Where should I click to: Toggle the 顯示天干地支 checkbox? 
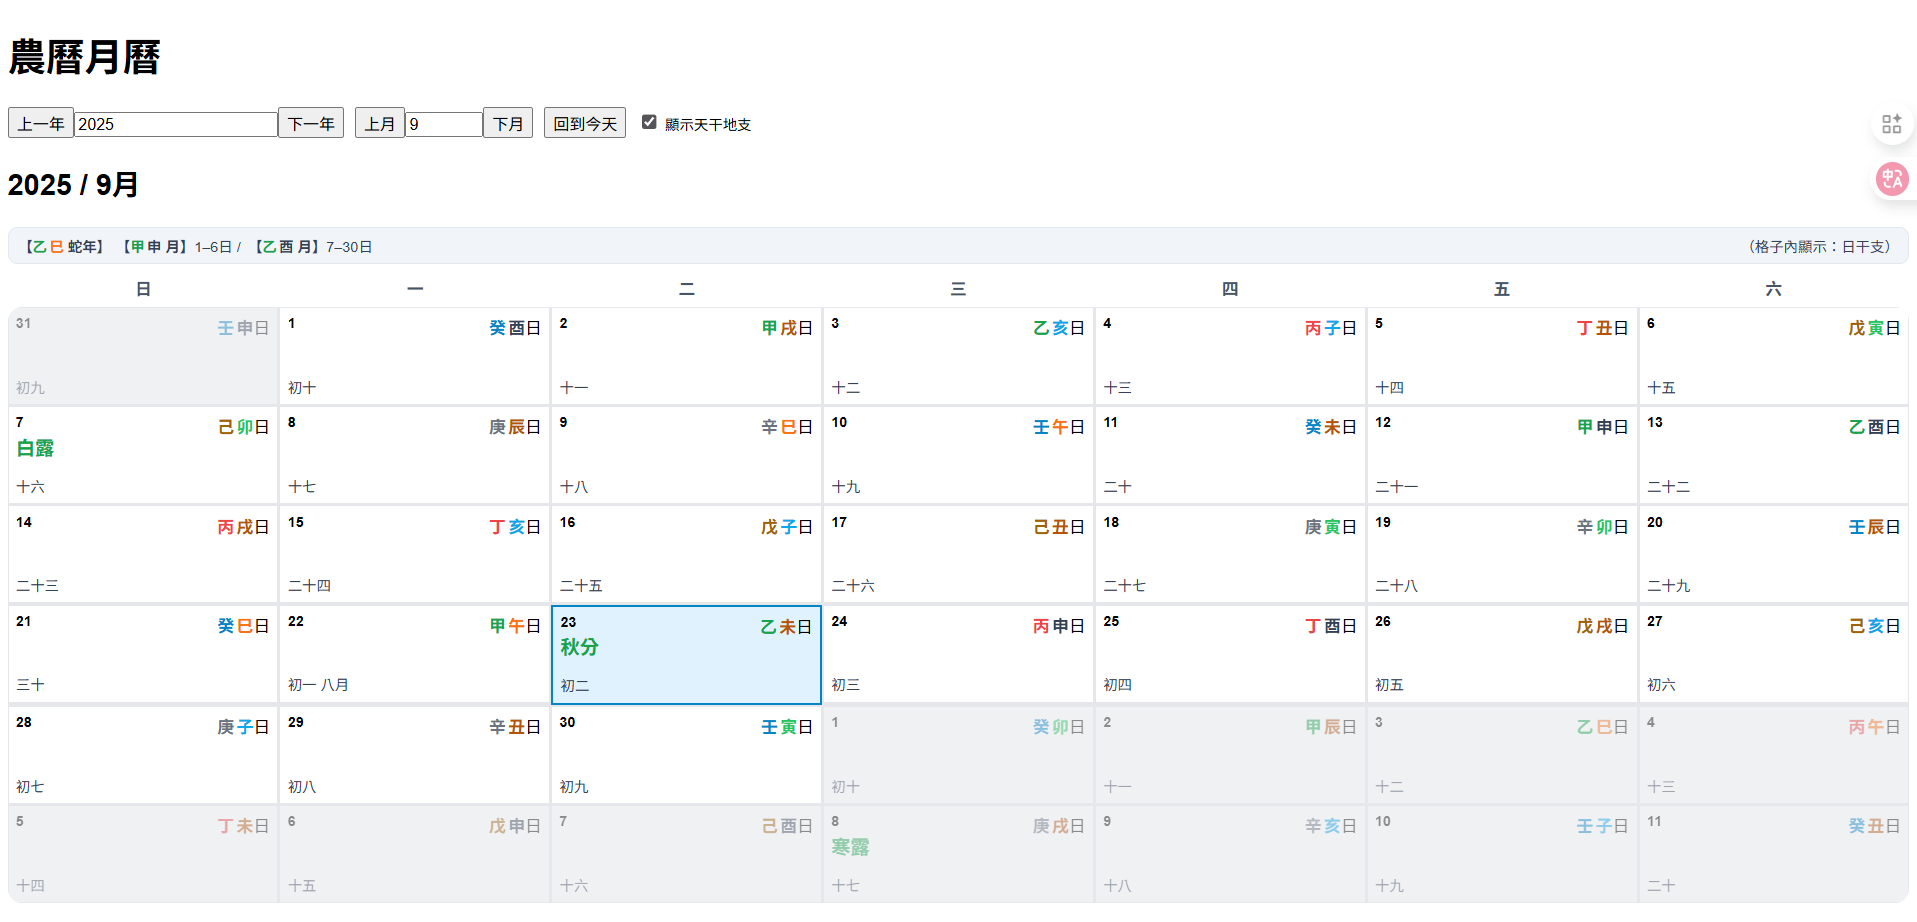[649, 122]
